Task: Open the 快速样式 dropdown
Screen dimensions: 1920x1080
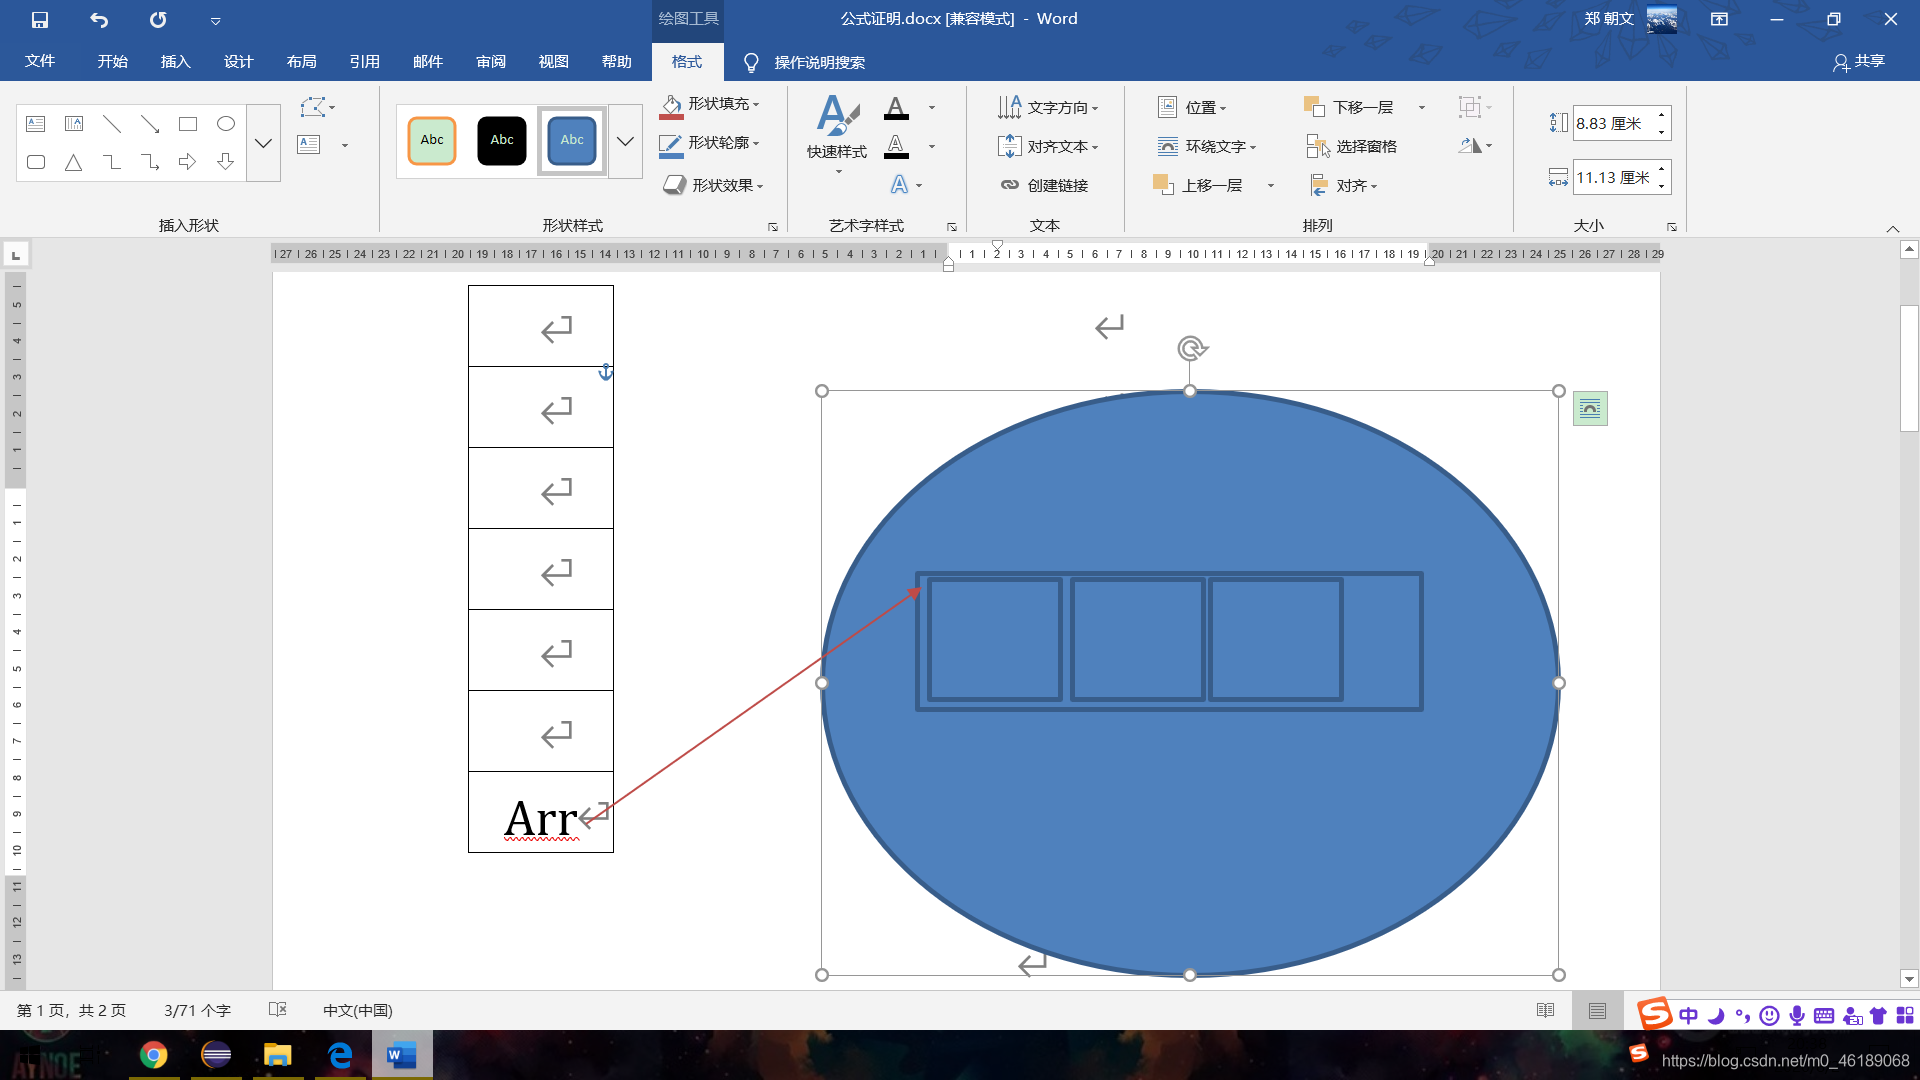Action: [x=837, y=137]
